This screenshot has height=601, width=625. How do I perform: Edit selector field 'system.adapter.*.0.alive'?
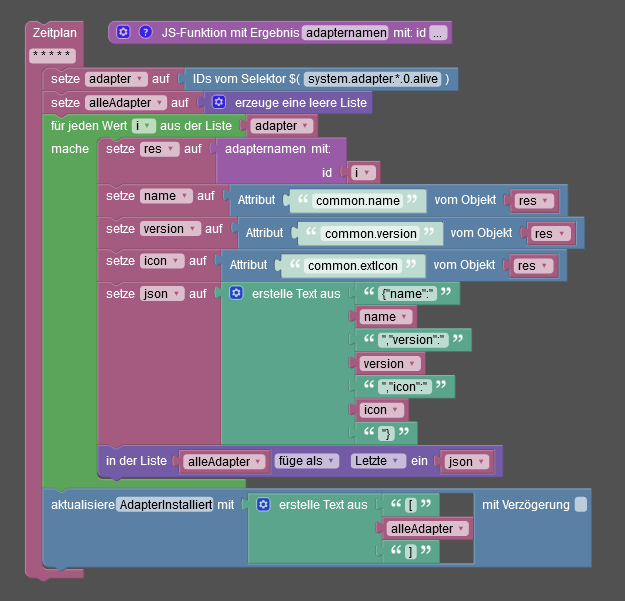click(373, 79)
